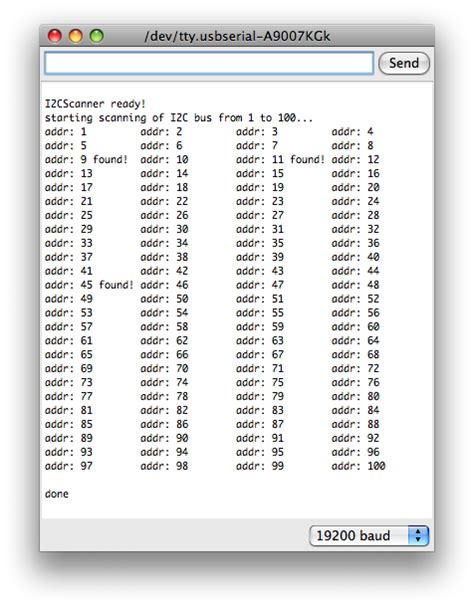Click the 'addr: 20' entry
Image resolution: width=474 pixels, height=606 pixels.
tap(355, 187)
